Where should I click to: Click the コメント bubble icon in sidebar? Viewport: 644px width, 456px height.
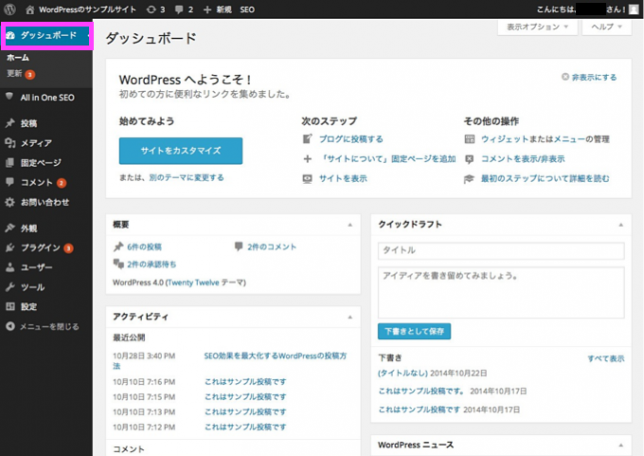pos(10,182)
